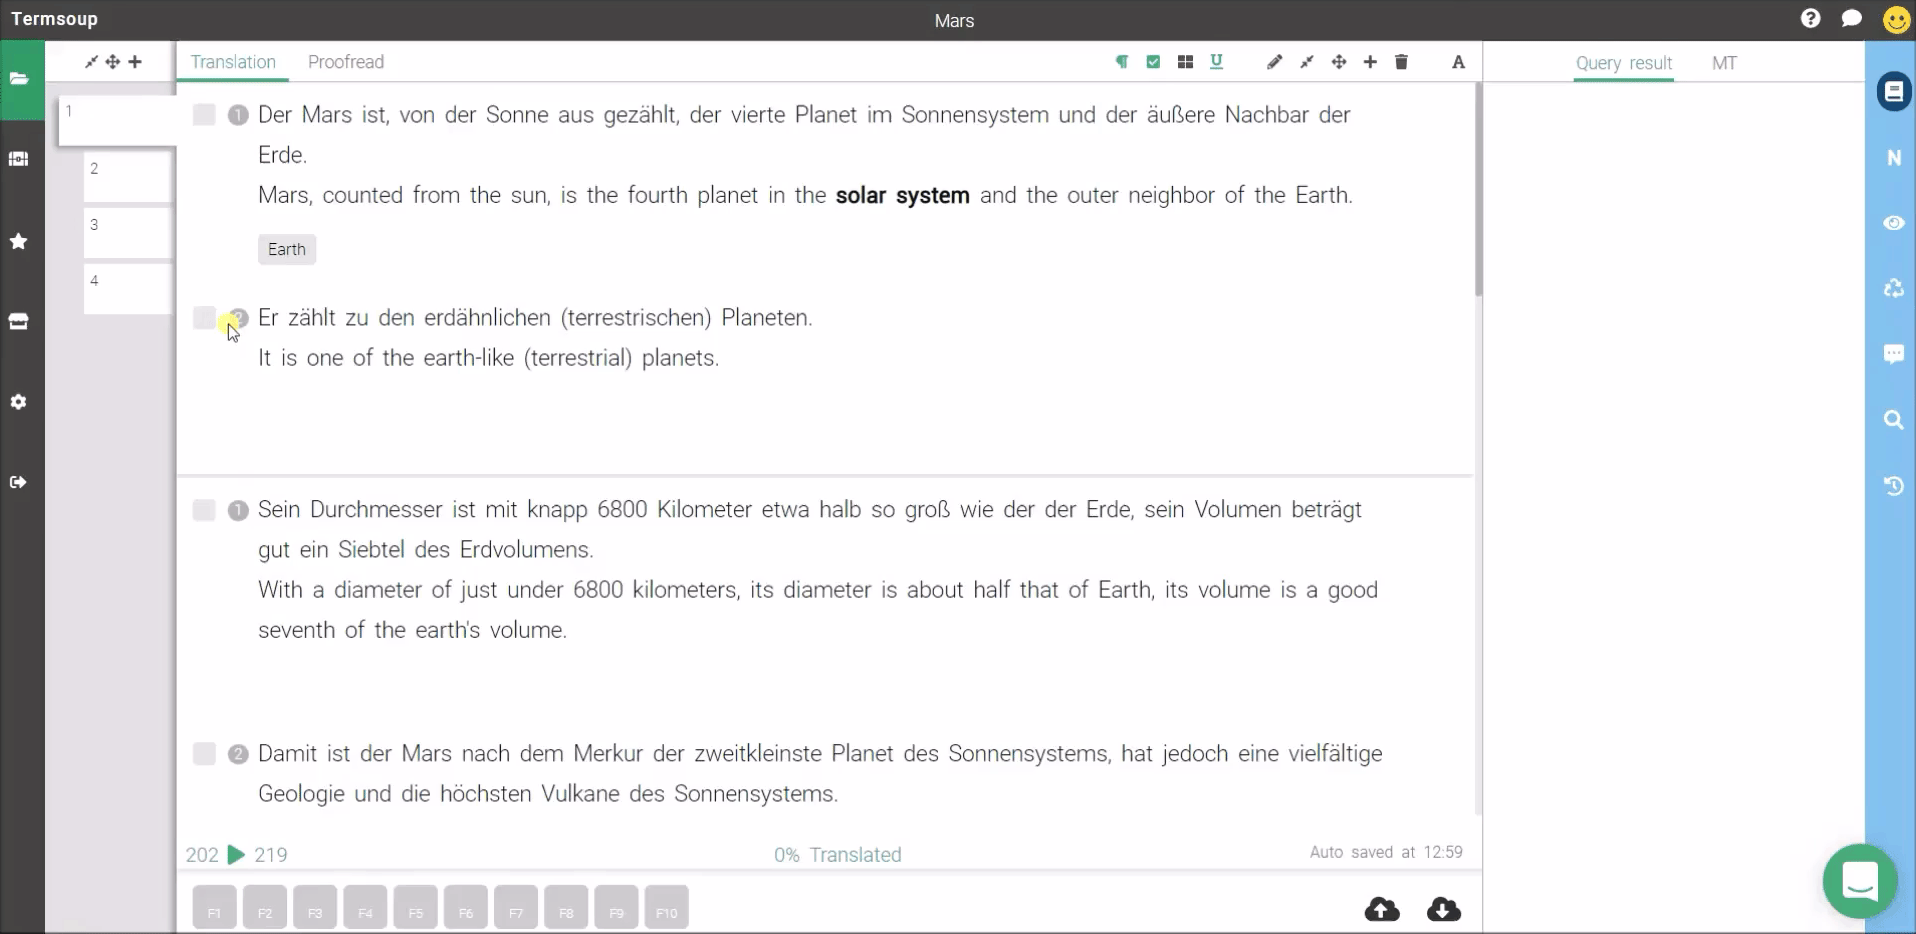Select page 2 thumbnail in left panel
Image resolution: width=1916 pixels, height=934 pixels.
click(128, 176)
